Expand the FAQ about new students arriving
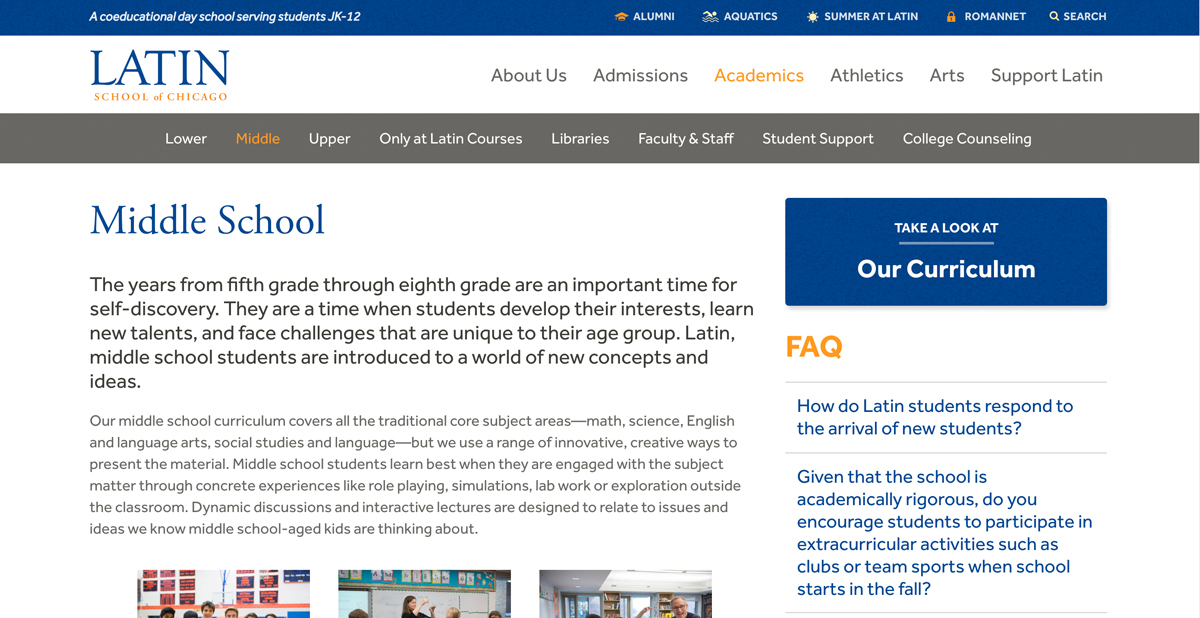This screenshot has height=618, width=1200. [934, 417]
